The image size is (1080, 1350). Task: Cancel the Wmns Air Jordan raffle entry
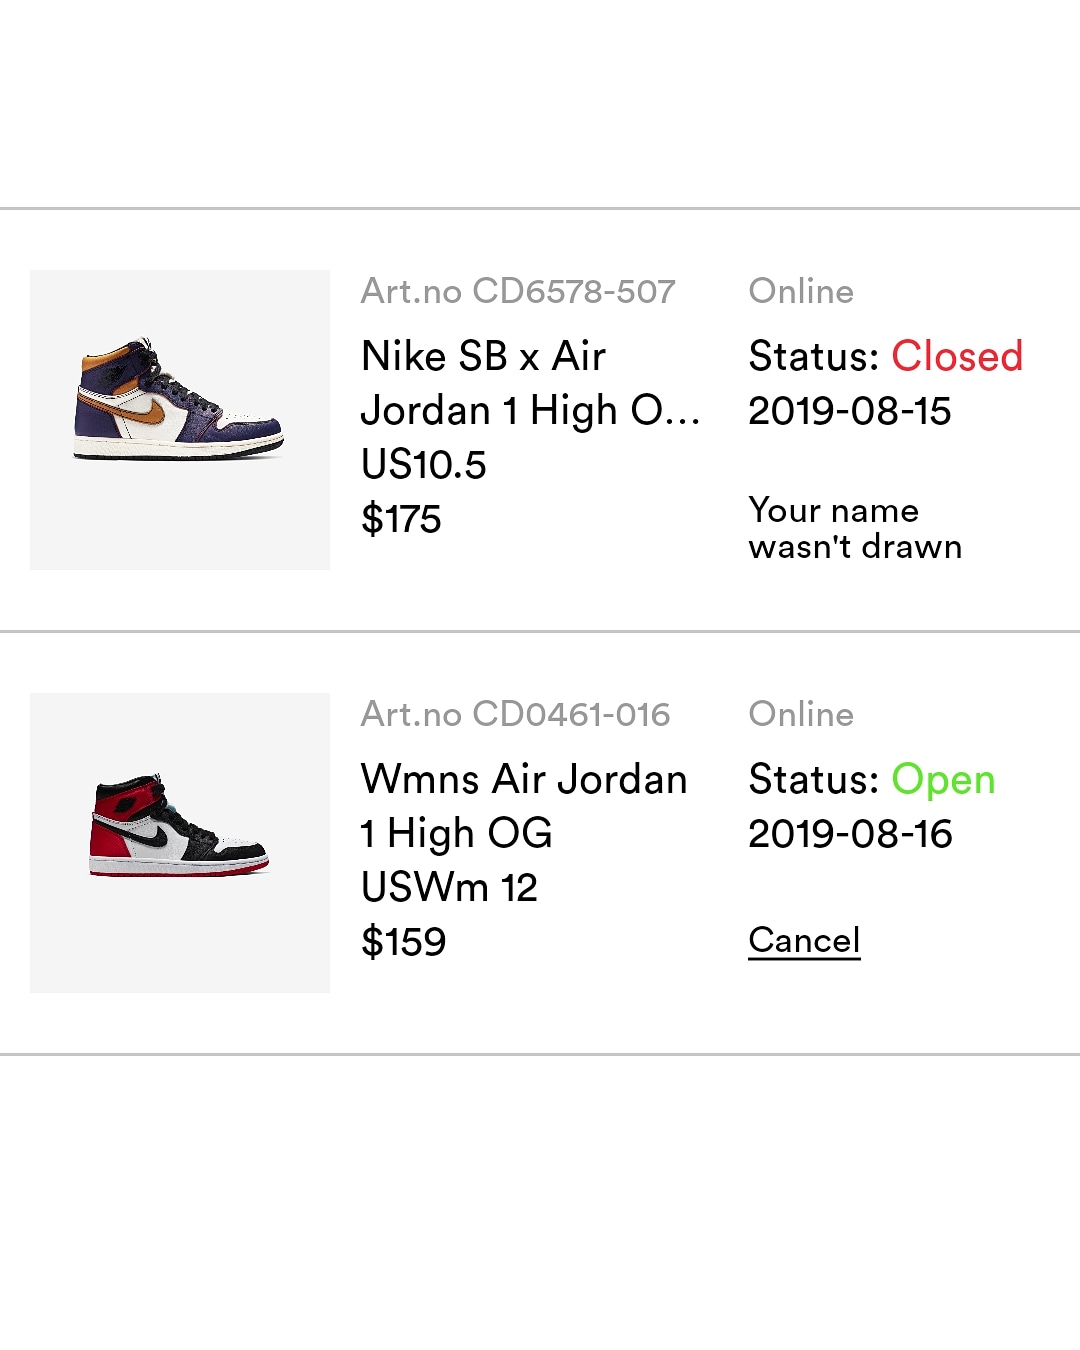click(804, 940)
